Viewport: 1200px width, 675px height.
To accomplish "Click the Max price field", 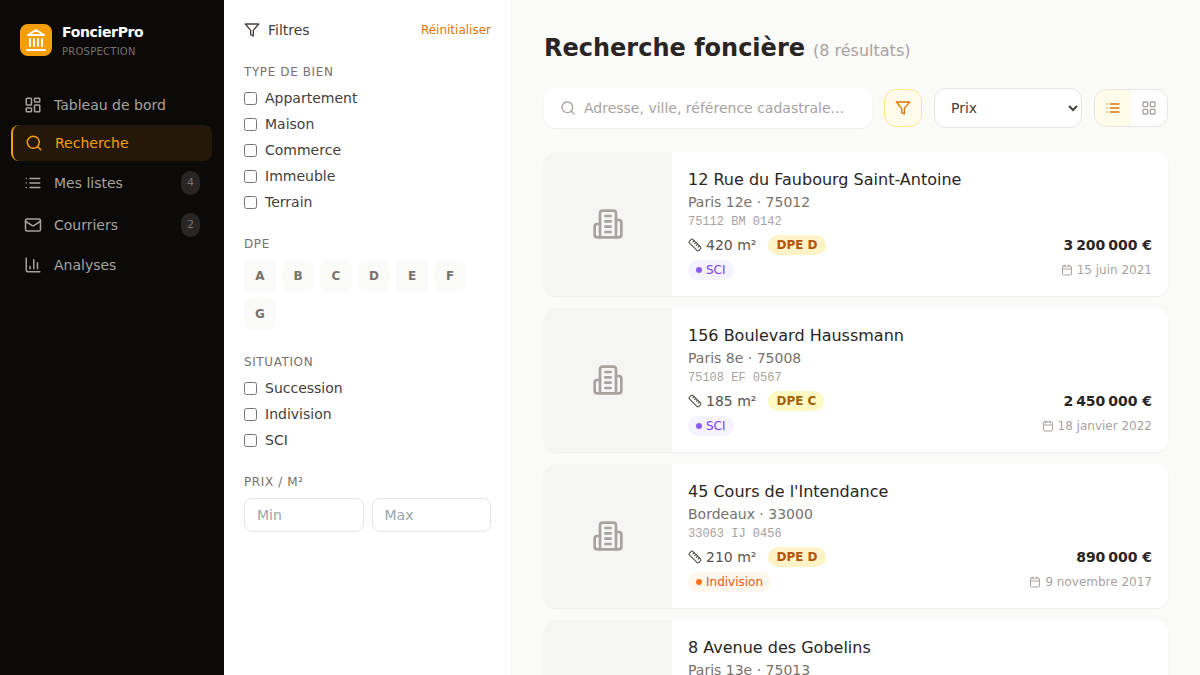I will tap(431, 515).
